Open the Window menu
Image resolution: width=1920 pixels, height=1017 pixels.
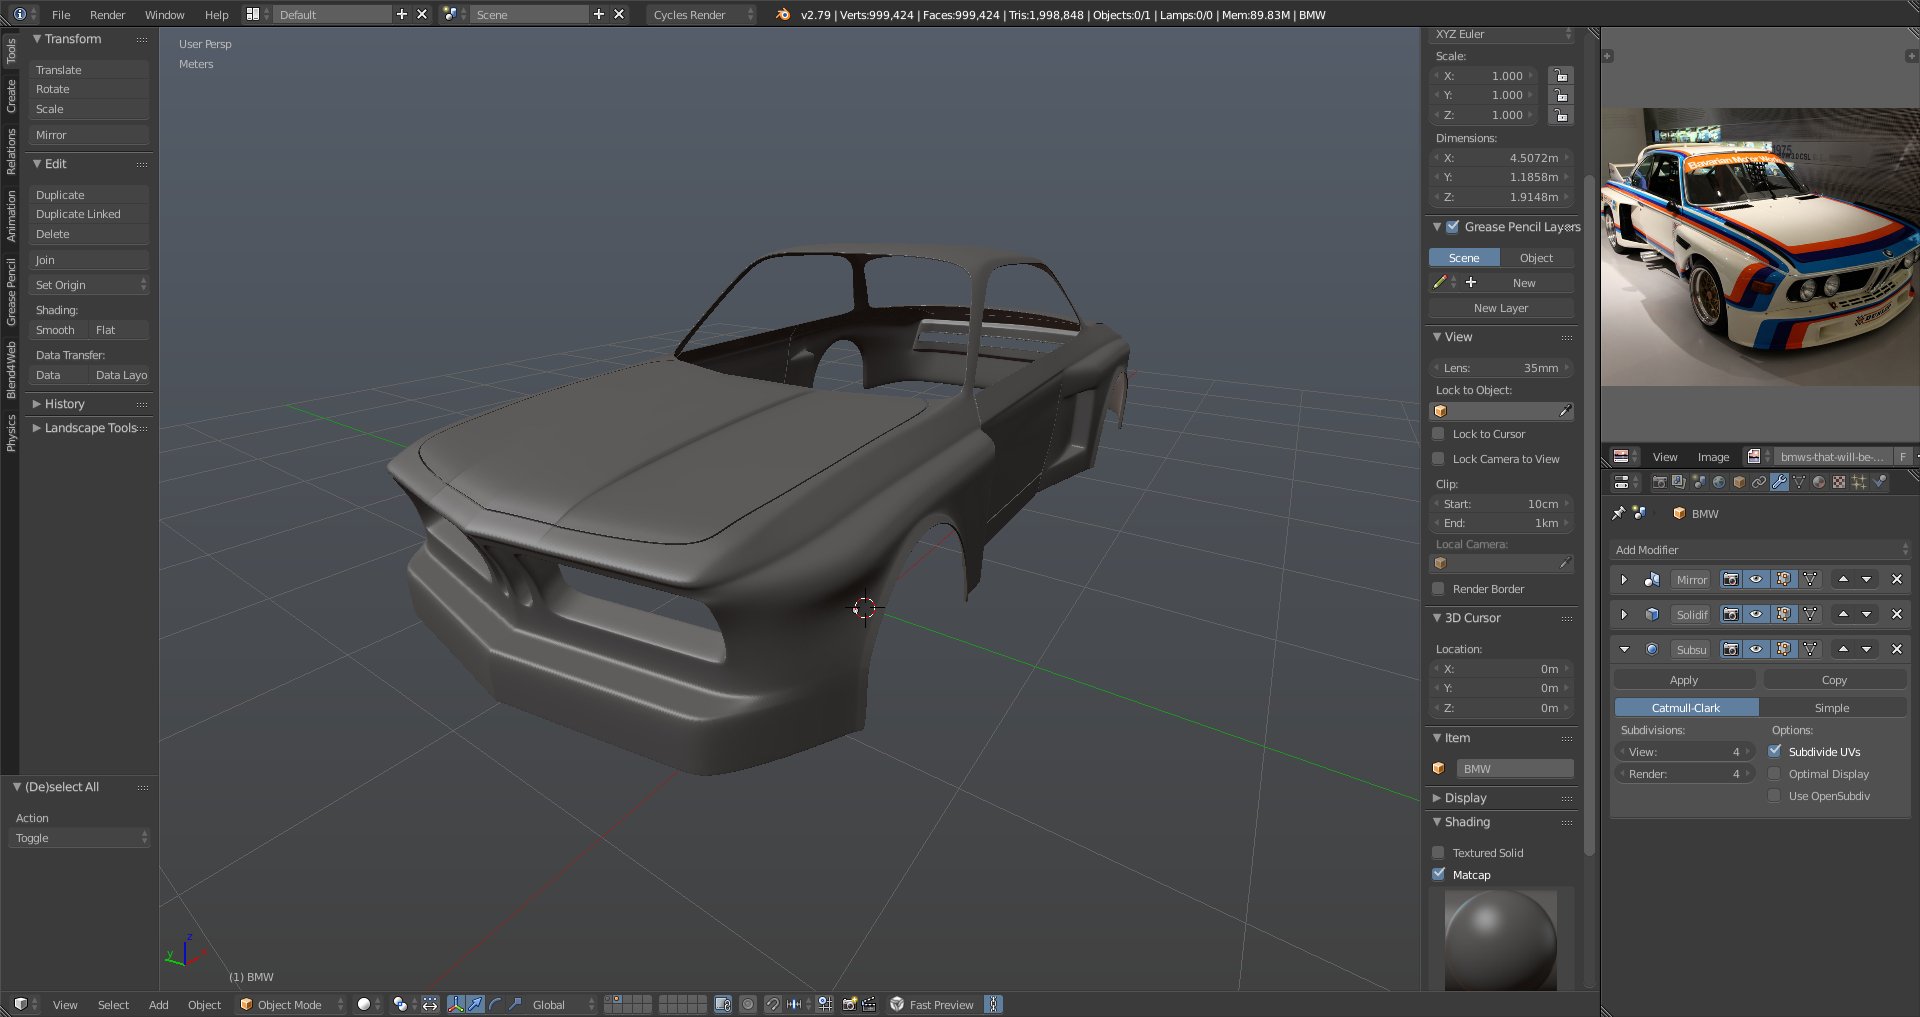coord(164,14)
